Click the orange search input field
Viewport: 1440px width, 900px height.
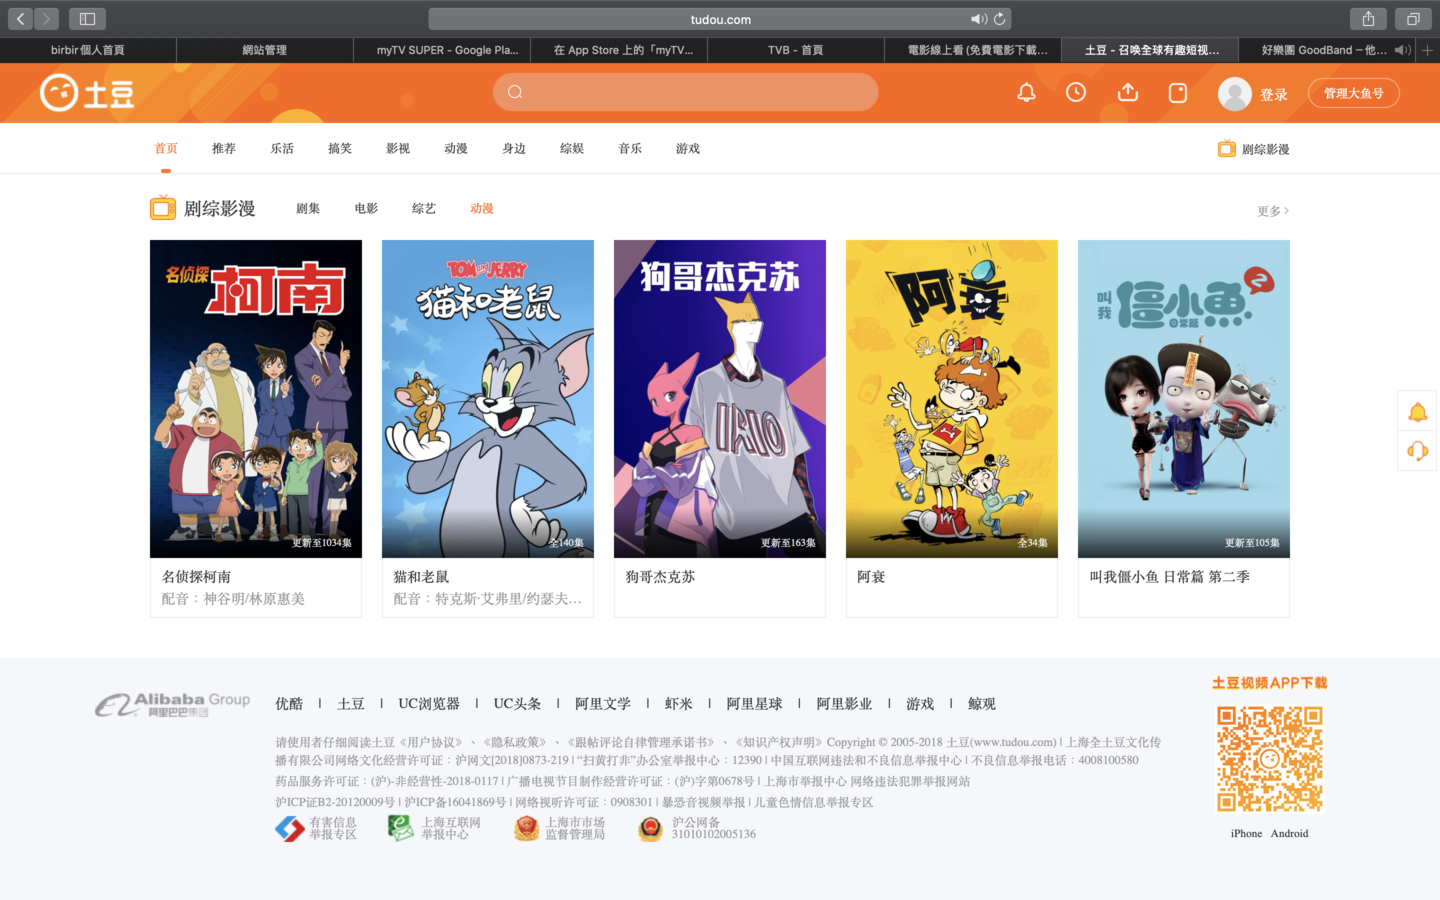(686, 92)
